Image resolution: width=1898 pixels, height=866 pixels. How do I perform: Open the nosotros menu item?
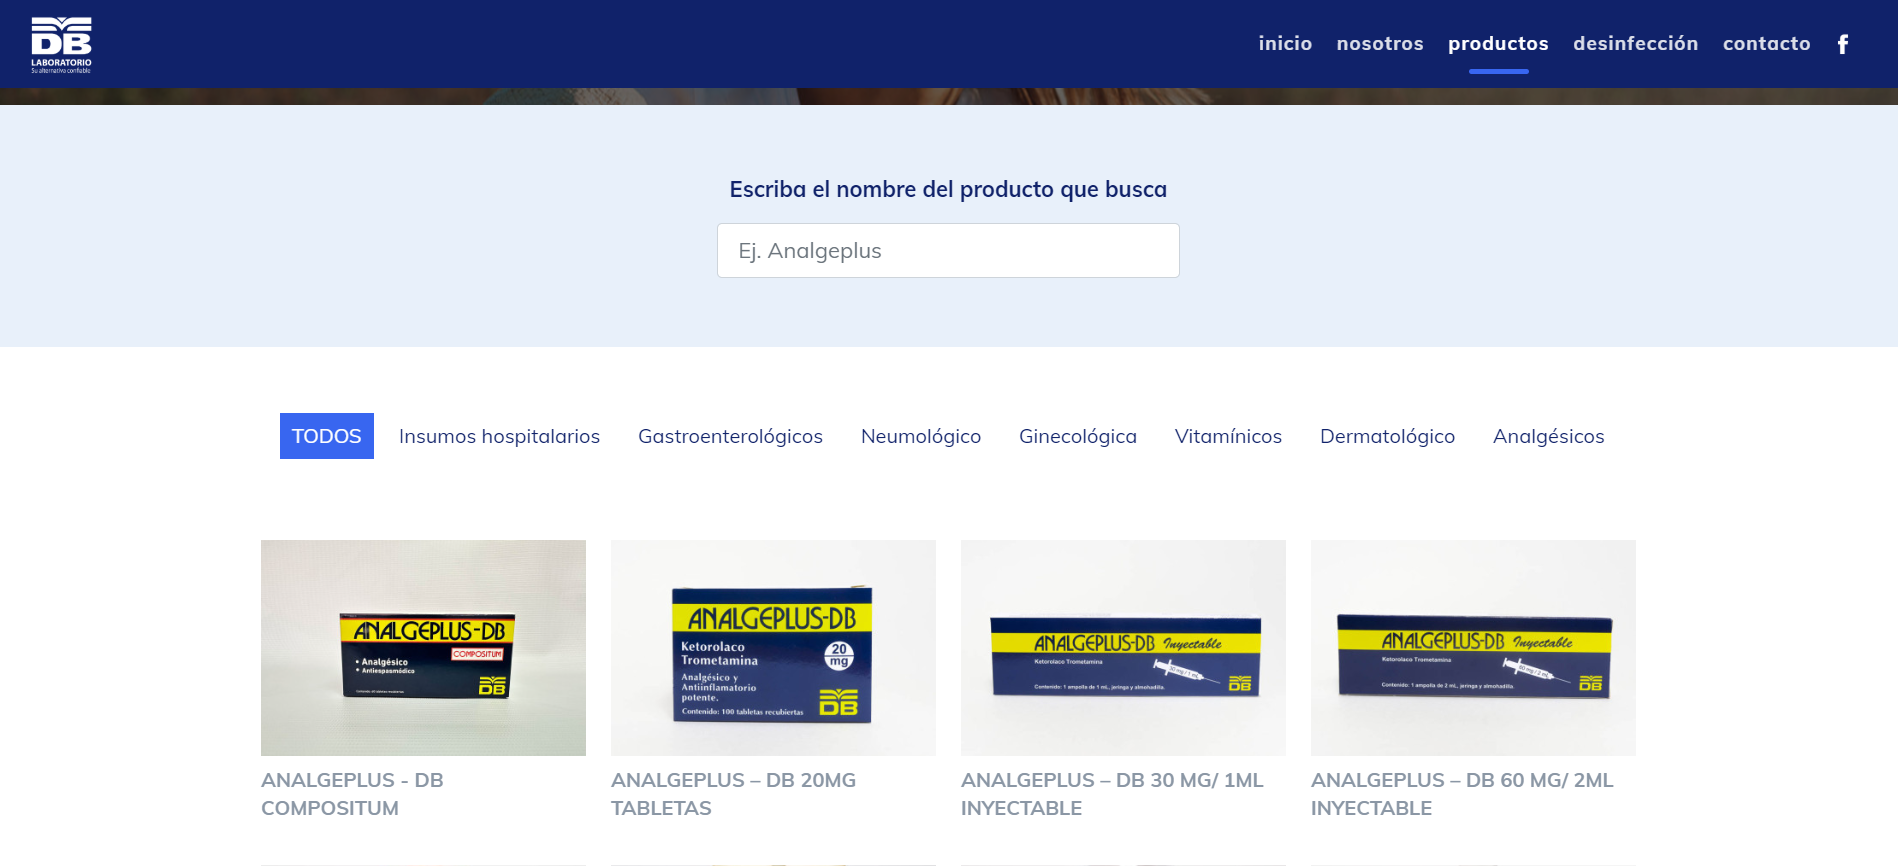1380,43
